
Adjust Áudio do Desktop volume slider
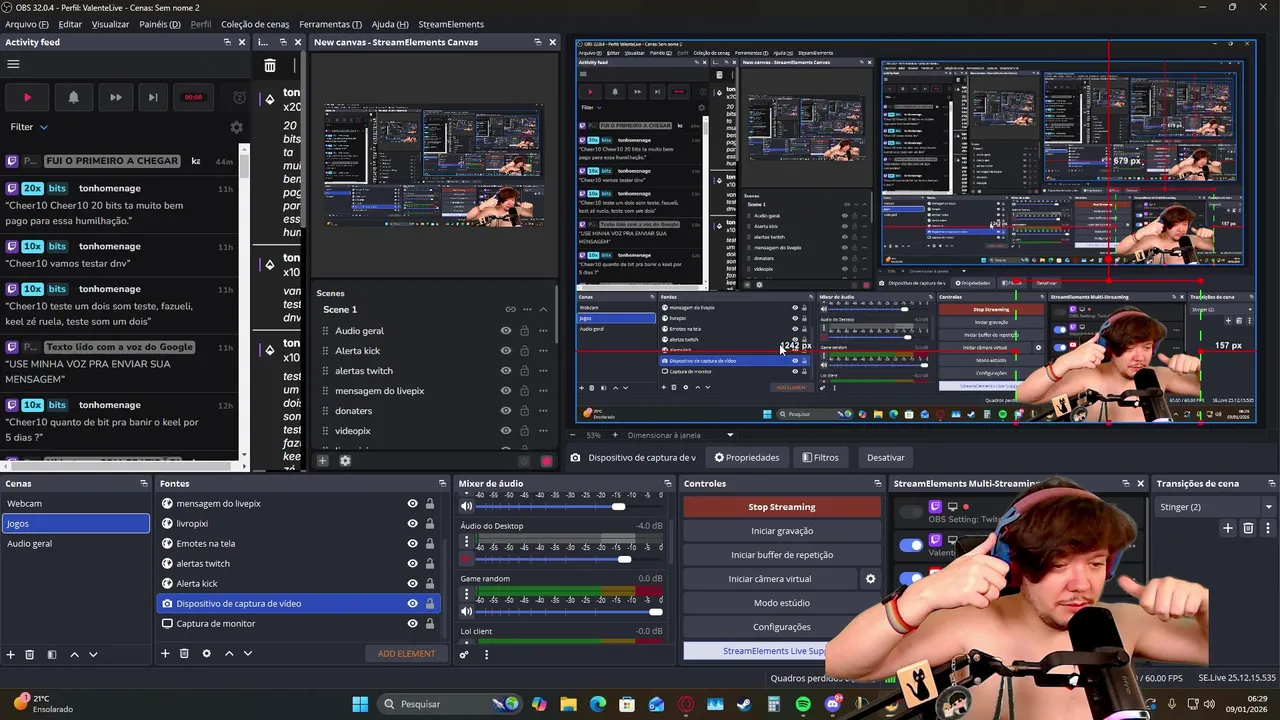tap(624, 559)
